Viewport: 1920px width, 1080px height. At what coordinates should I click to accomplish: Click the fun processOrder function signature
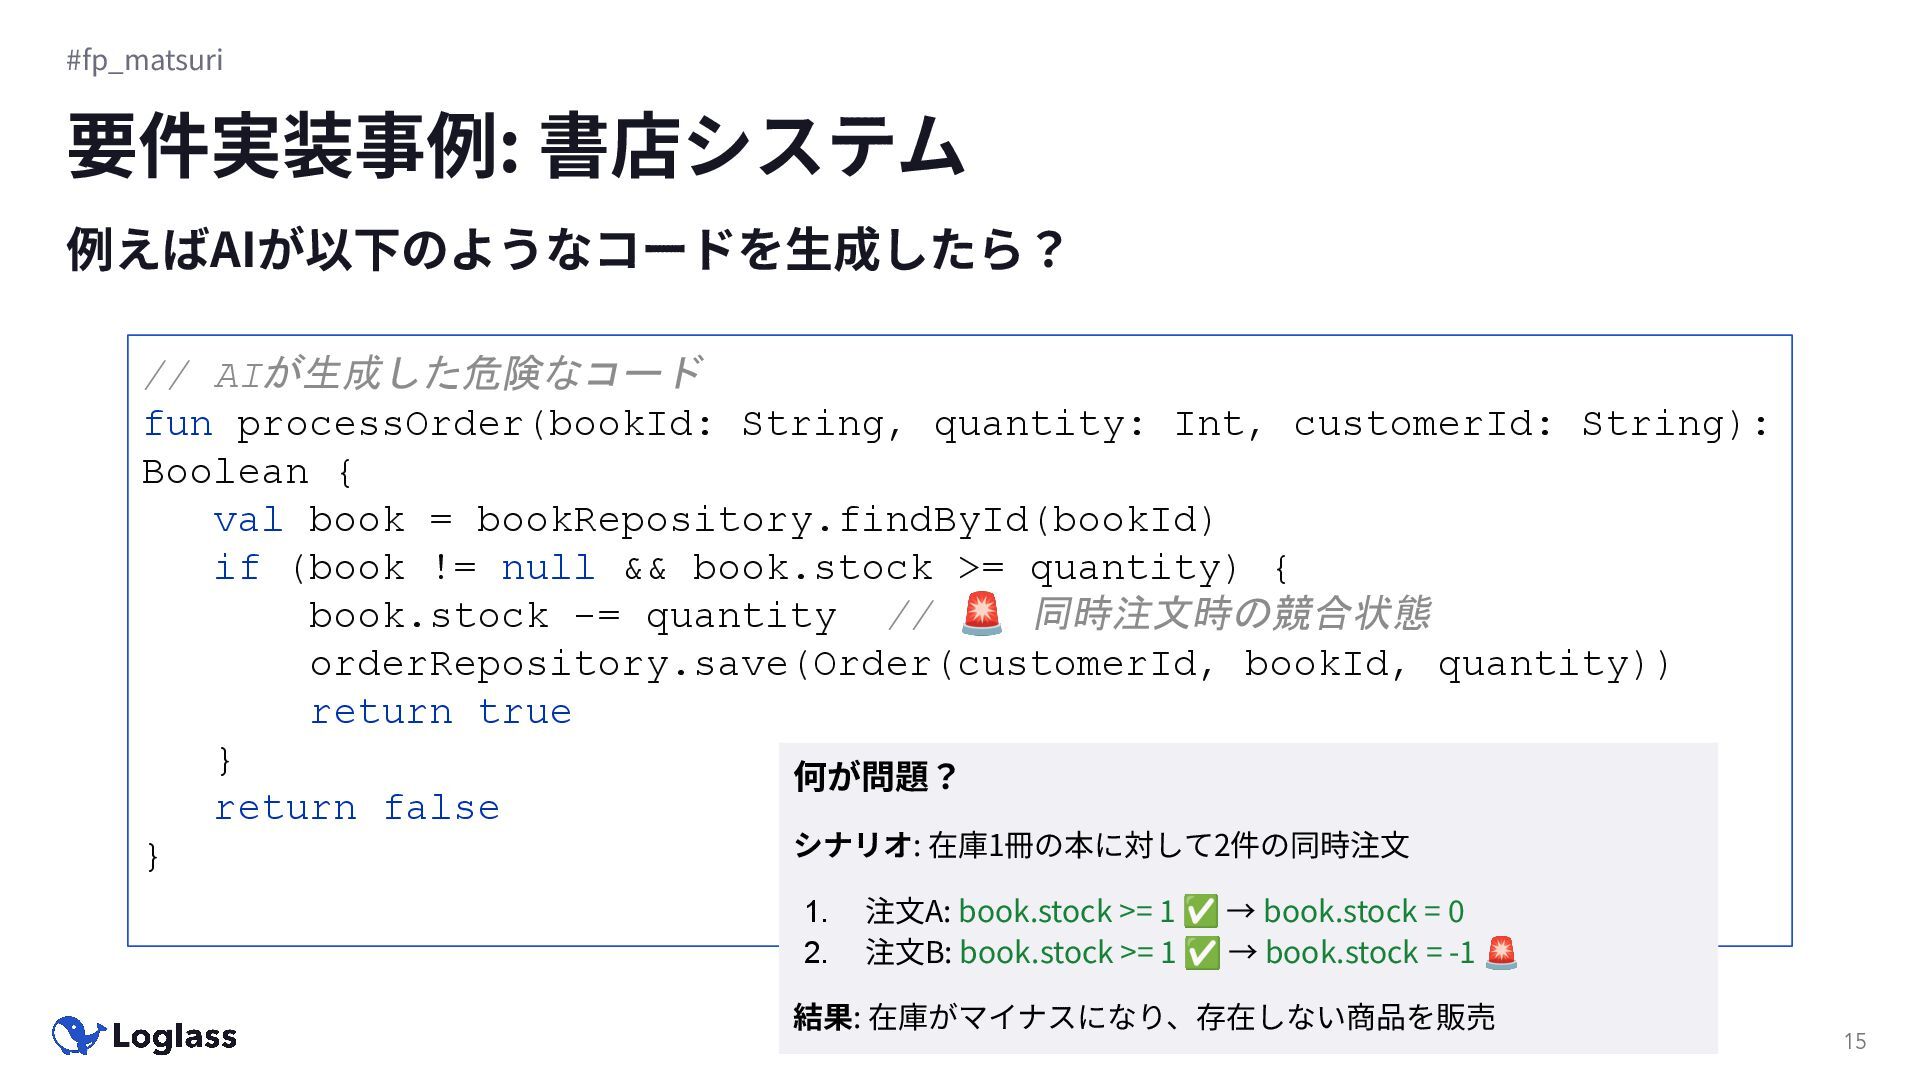[x=955, y=447]
